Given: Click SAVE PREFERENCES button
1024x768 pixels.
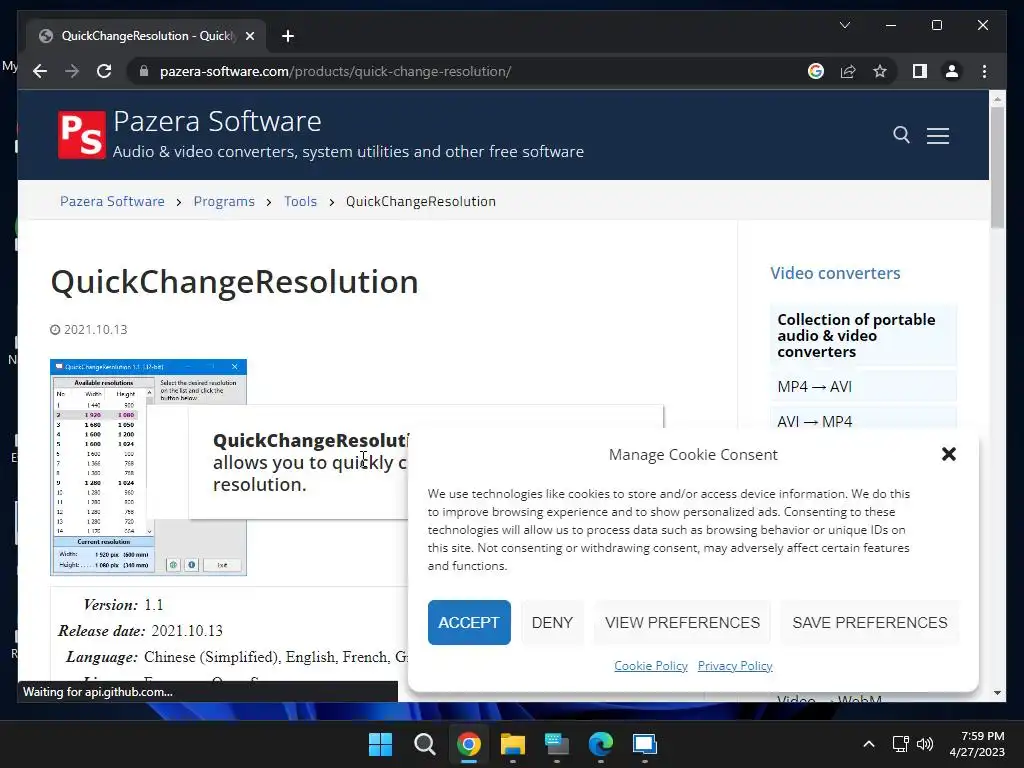Looking at the screenshot, I should [870, 622].
